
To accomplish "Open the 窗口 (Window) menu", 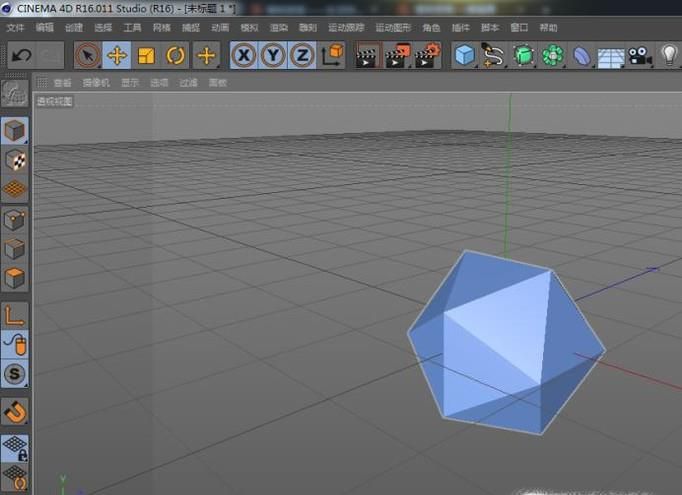I will tap(519, 28).
